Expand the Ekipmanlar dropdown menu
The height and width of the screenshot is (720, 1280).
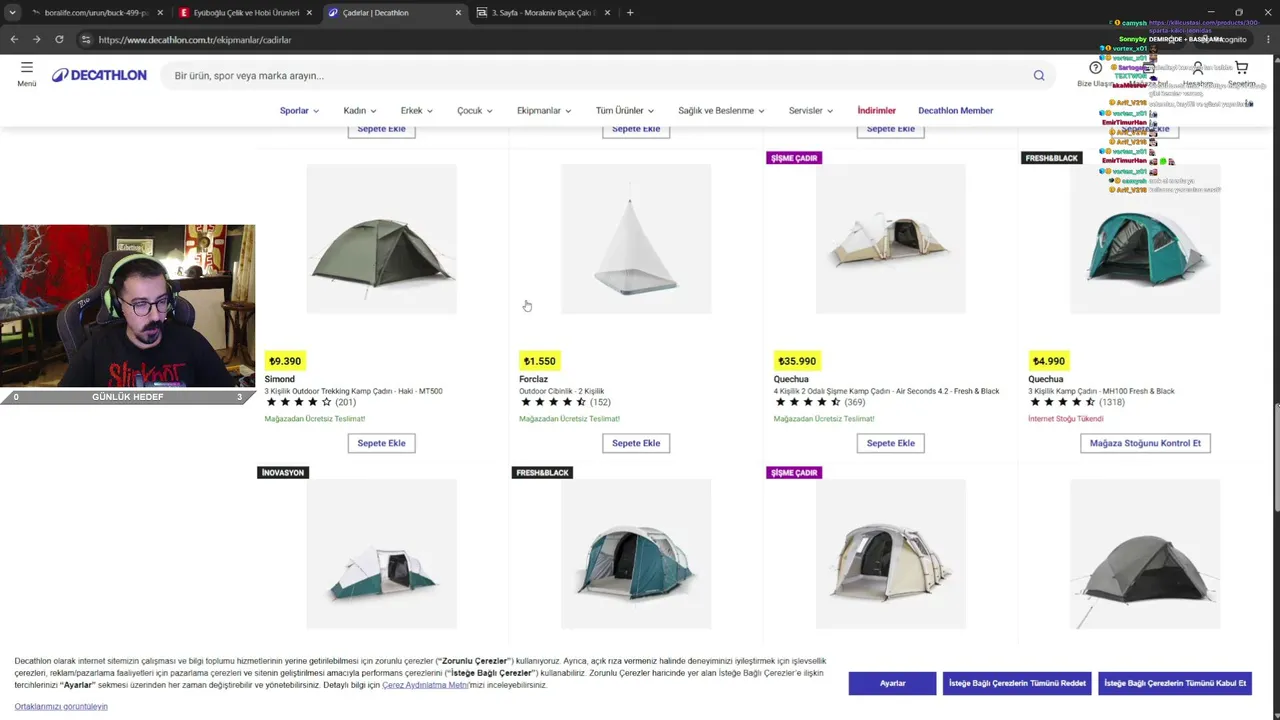544,110
